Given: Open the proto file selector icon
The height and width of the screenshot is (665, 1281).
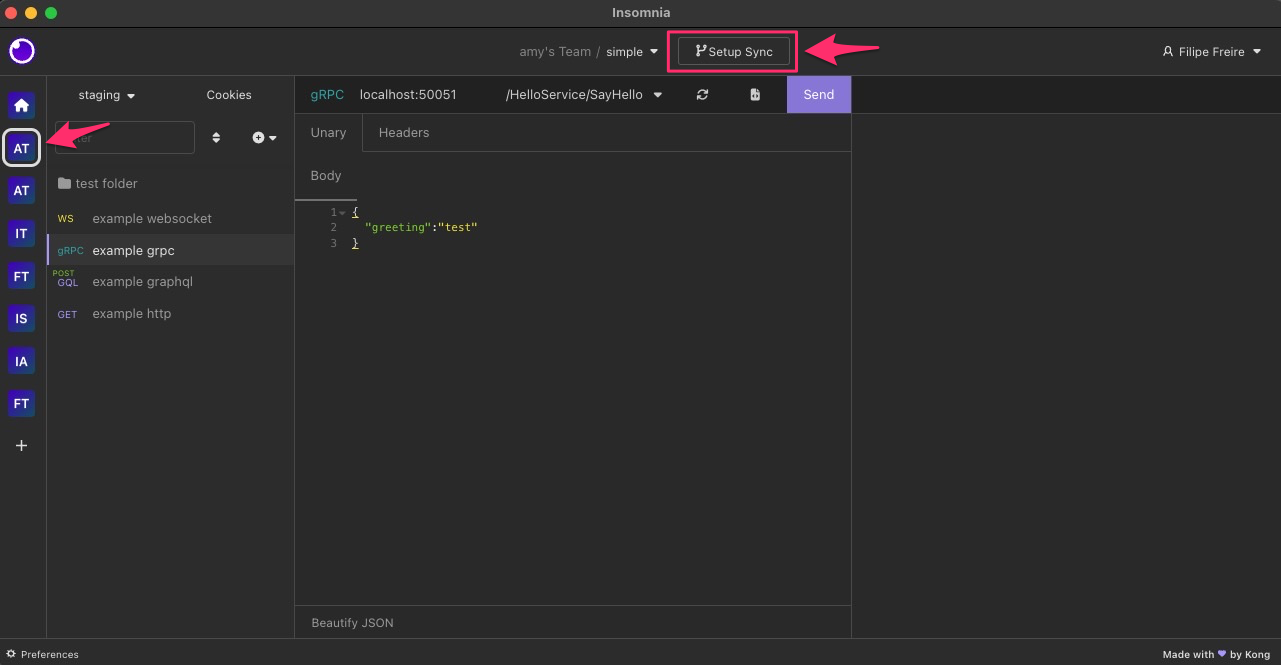Looking at the screenshot, I should point(755,95).
